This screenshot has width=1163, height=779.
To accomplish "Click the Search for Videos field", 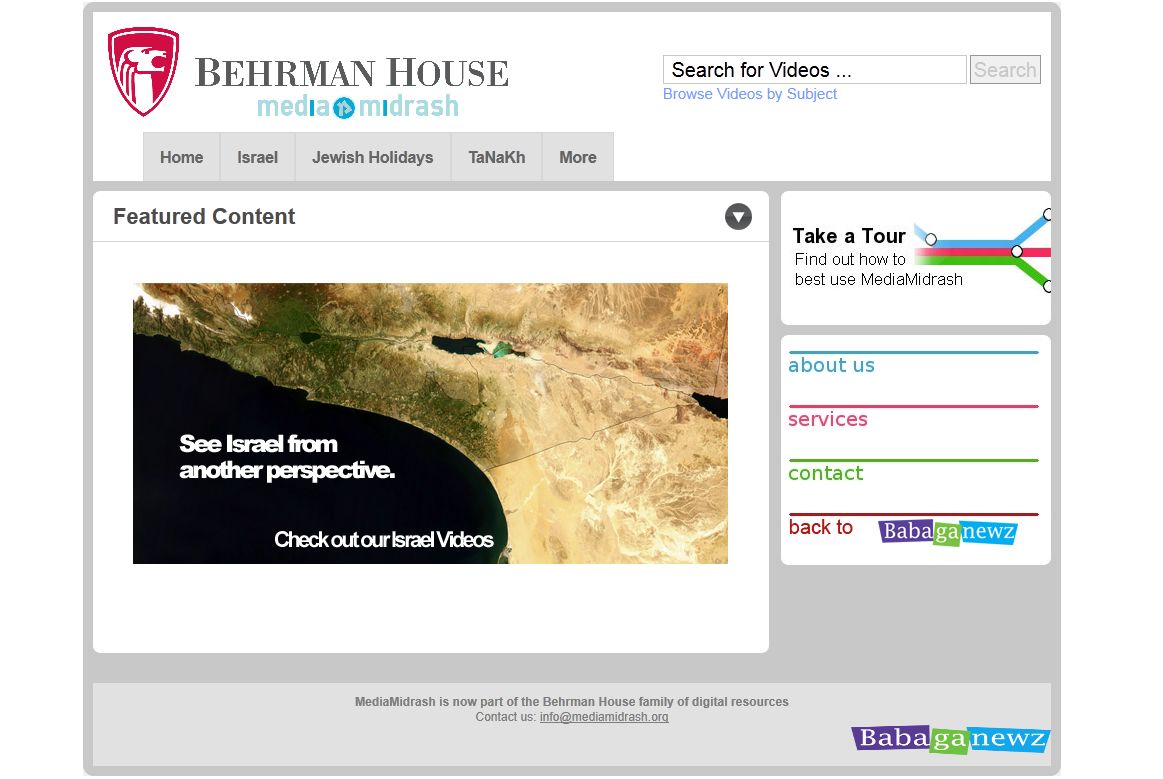I will point(814,70).
